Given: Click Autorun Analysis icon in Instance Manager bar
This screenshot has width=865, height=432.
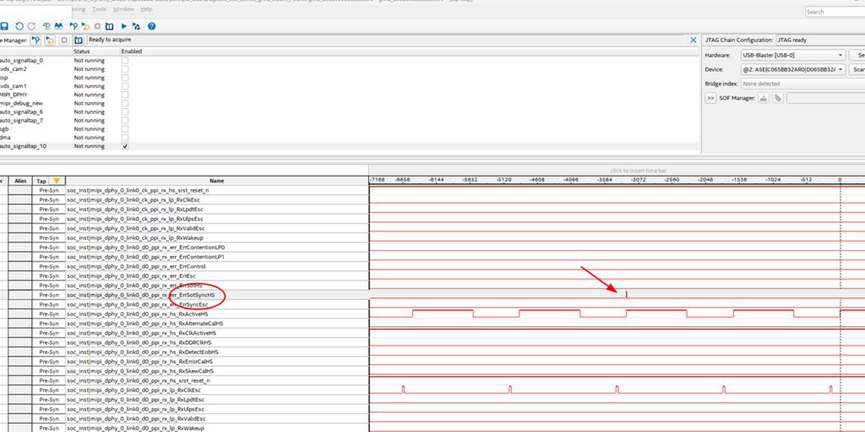Looking at the screenshot, I should pos(50,40).
